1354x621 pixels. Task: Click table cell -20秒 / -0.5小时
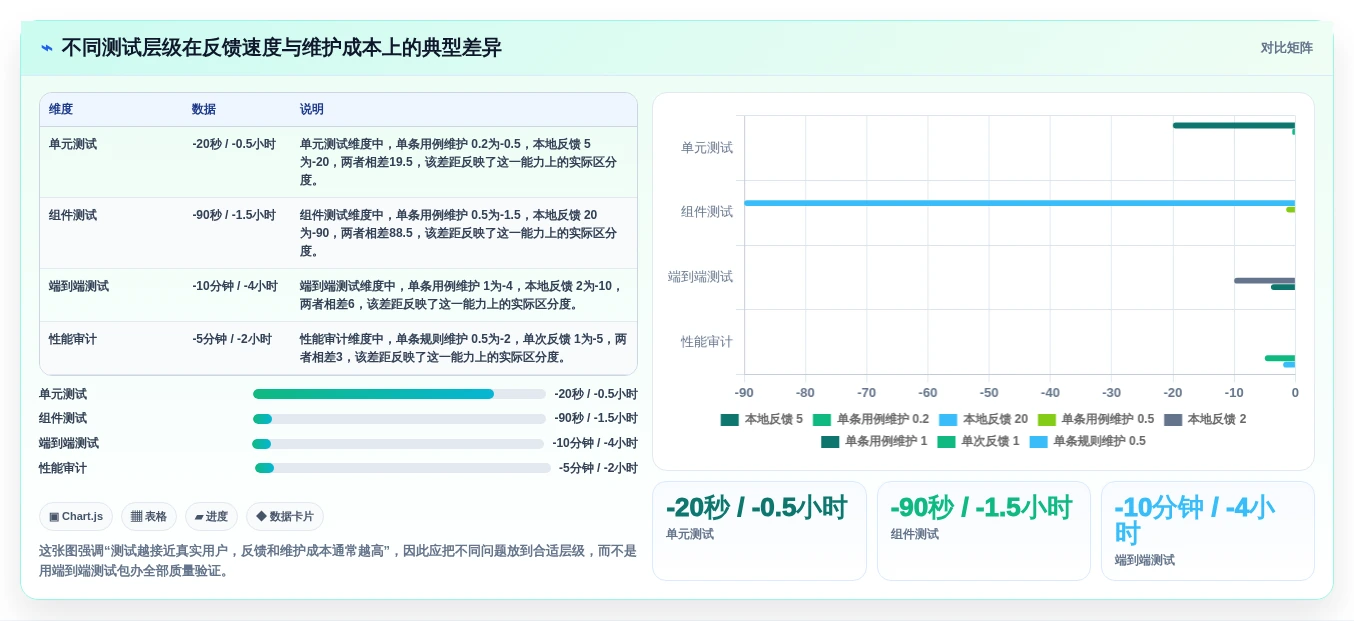234,144
